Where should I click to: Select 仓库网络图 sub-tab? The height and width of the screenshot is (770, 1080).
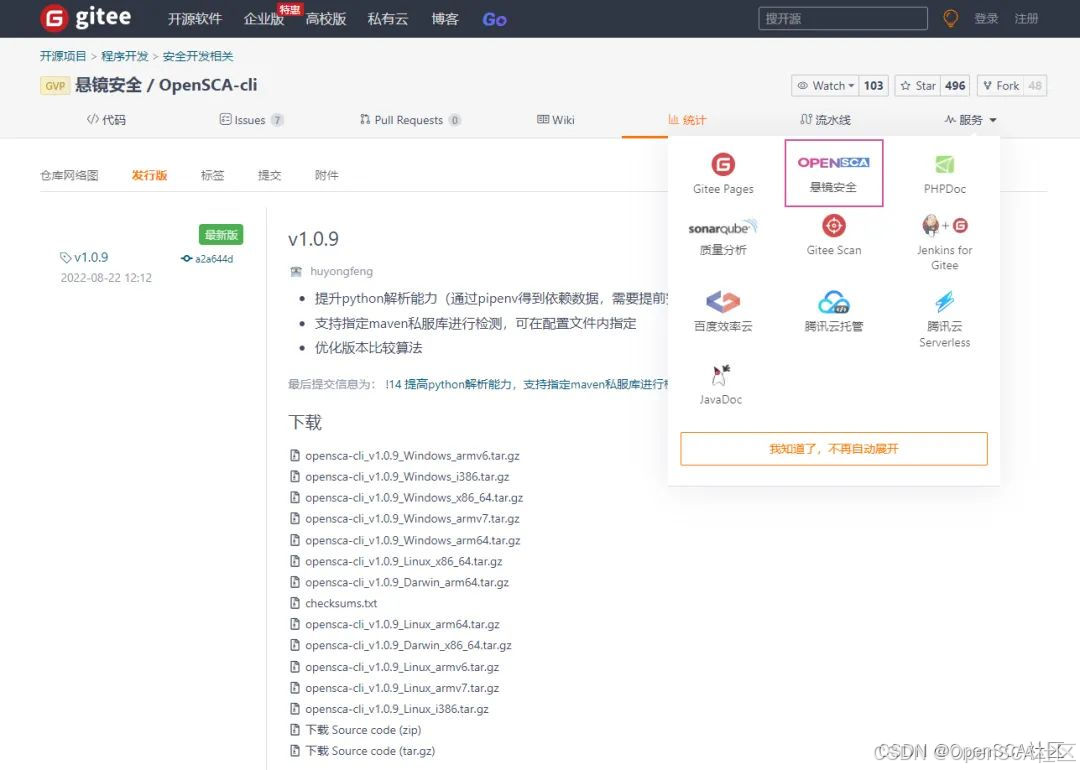coord(69,175)
